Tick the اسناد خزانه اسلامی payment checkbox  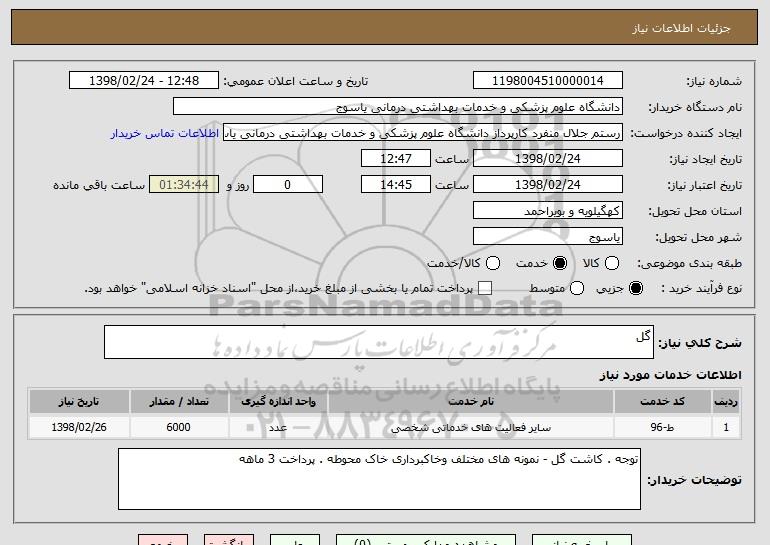[485, 288]
